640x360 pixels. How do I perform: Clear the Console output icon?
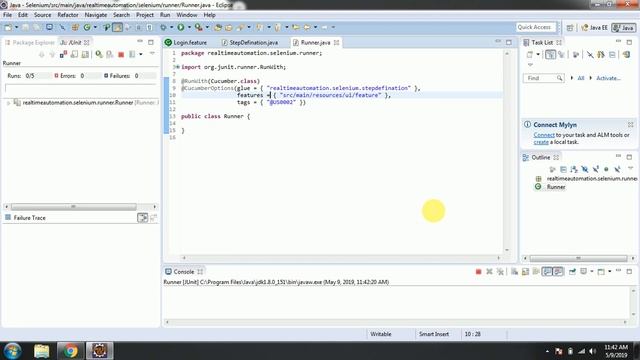[x=514, y=271]
